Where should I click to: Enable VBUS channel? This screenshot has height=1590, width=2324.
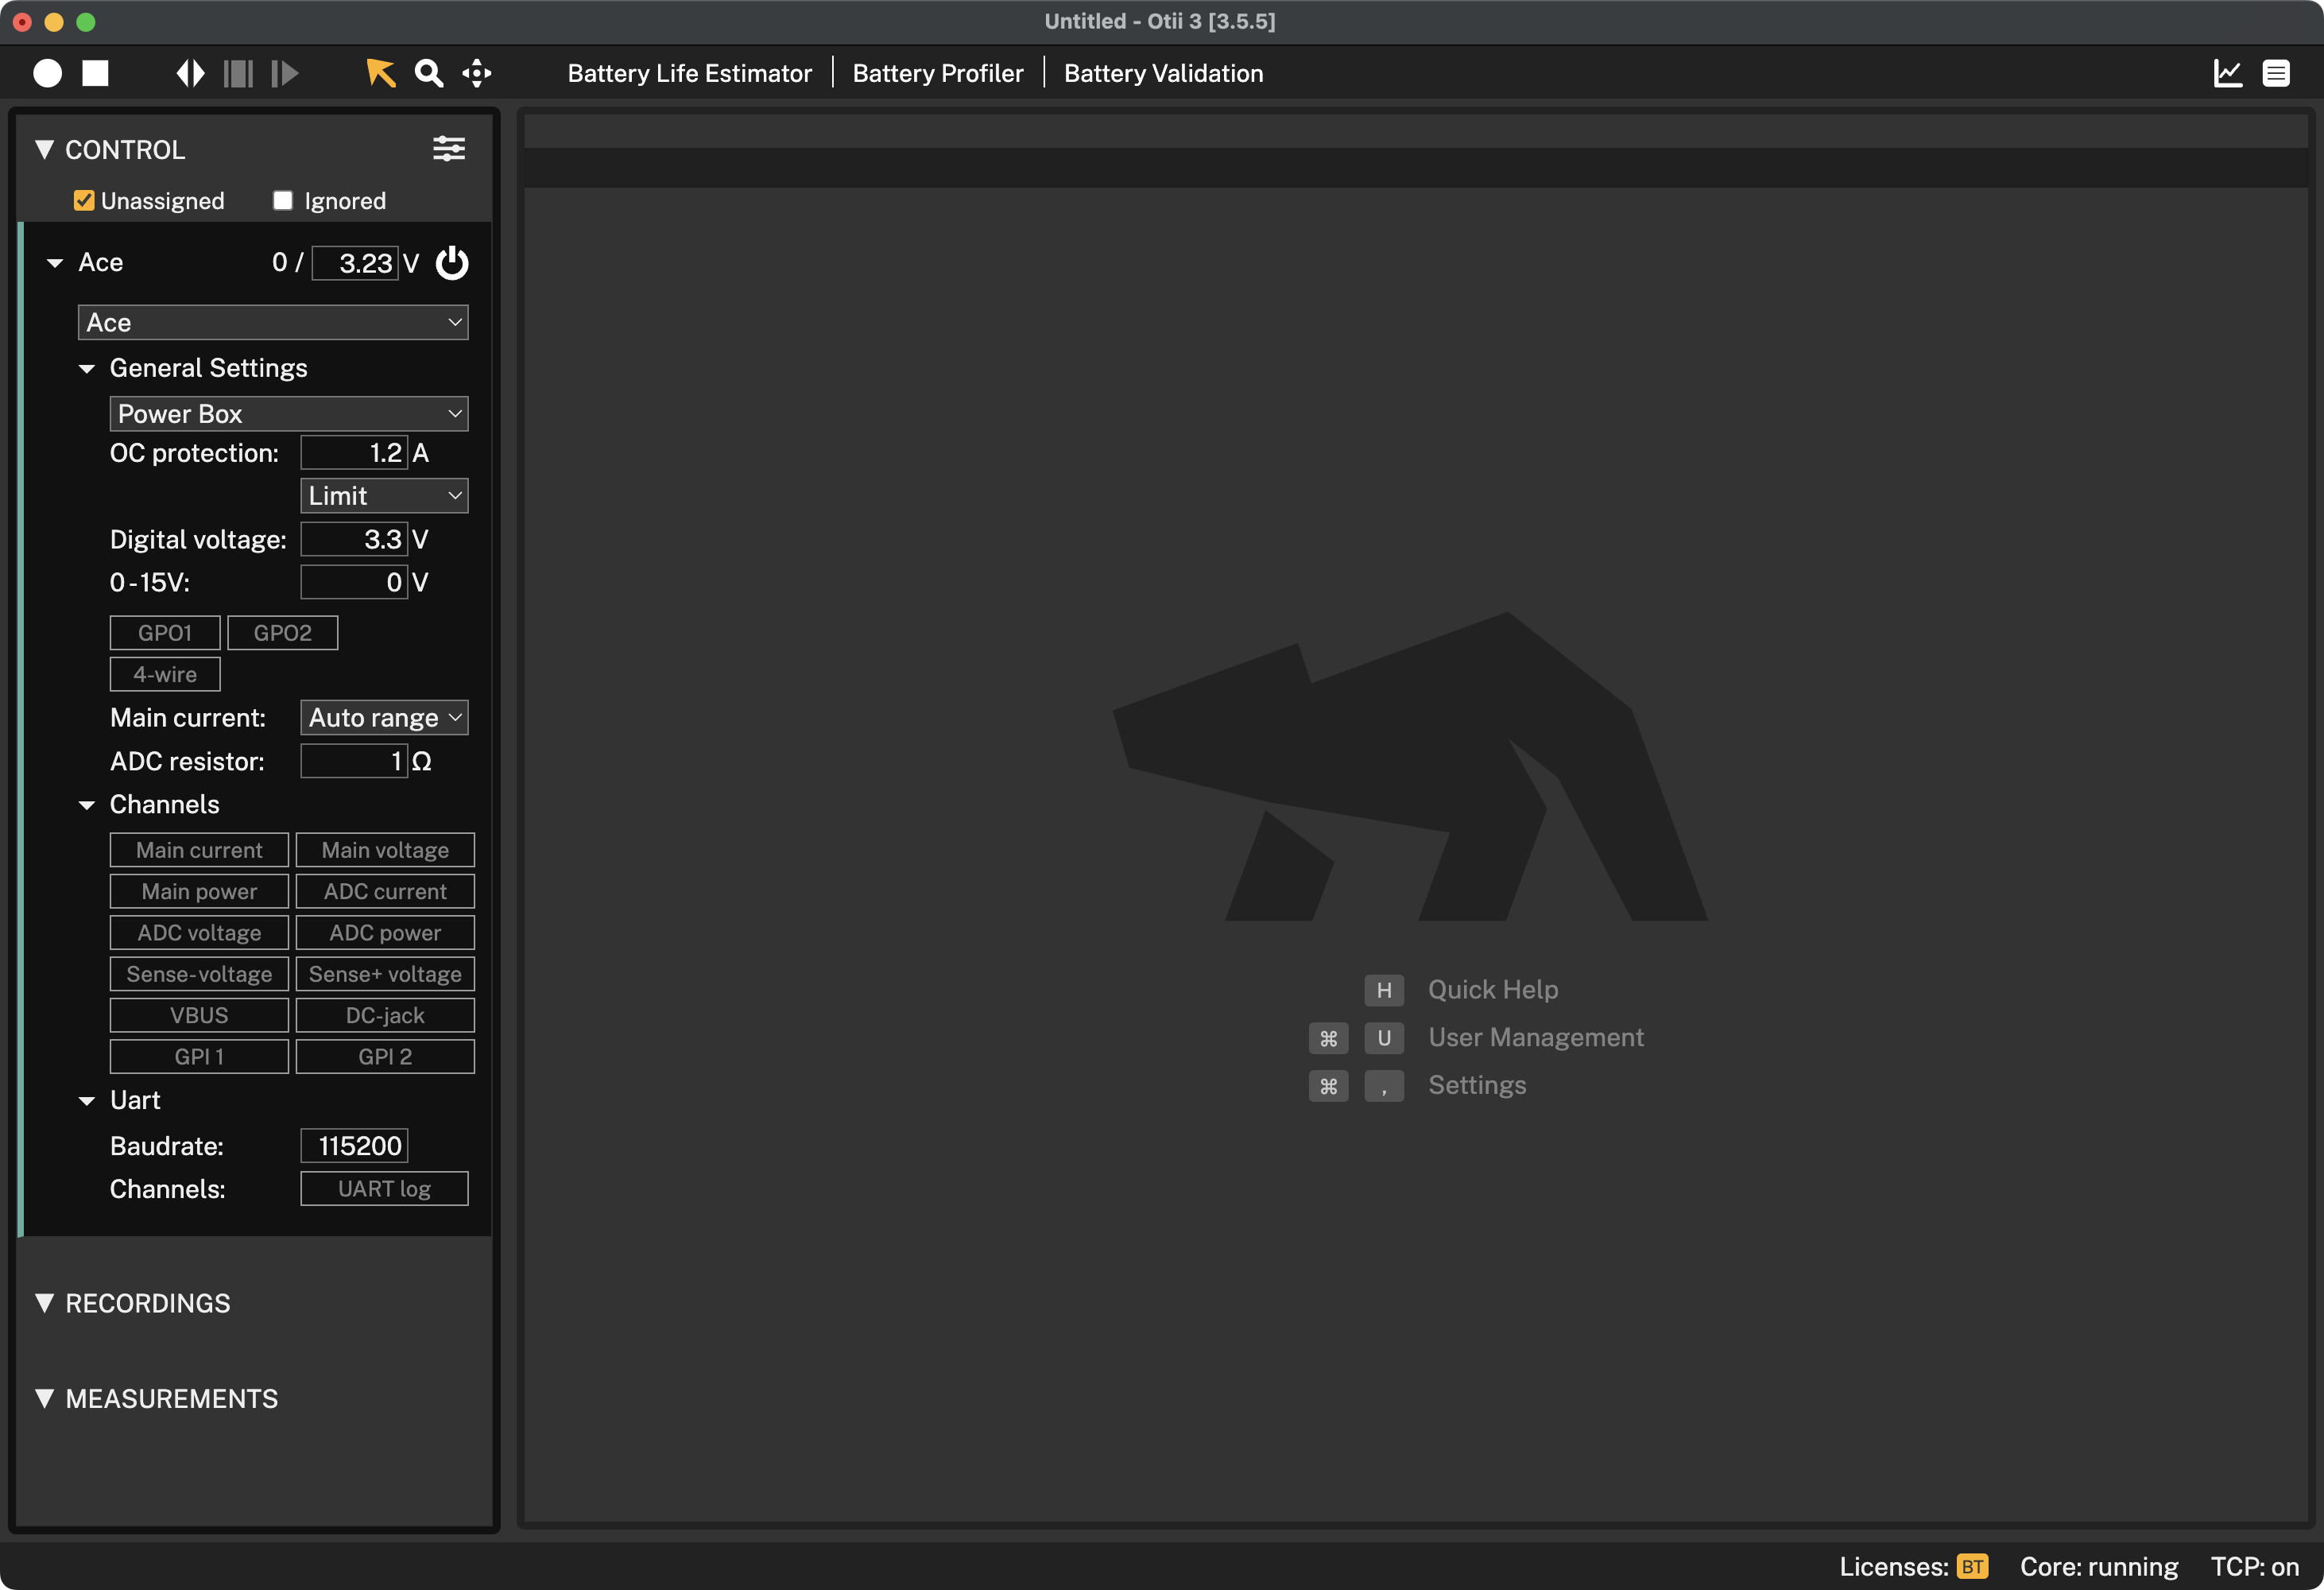click(199, 1015)
